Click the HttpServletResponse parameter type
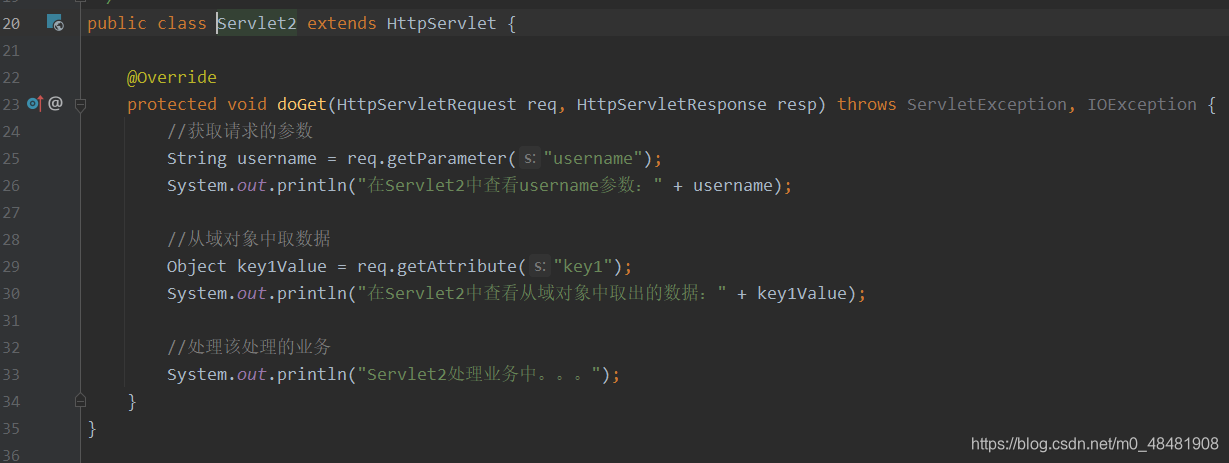The height and width of the screenshot is (463, 1229). [x=672, y=104]
